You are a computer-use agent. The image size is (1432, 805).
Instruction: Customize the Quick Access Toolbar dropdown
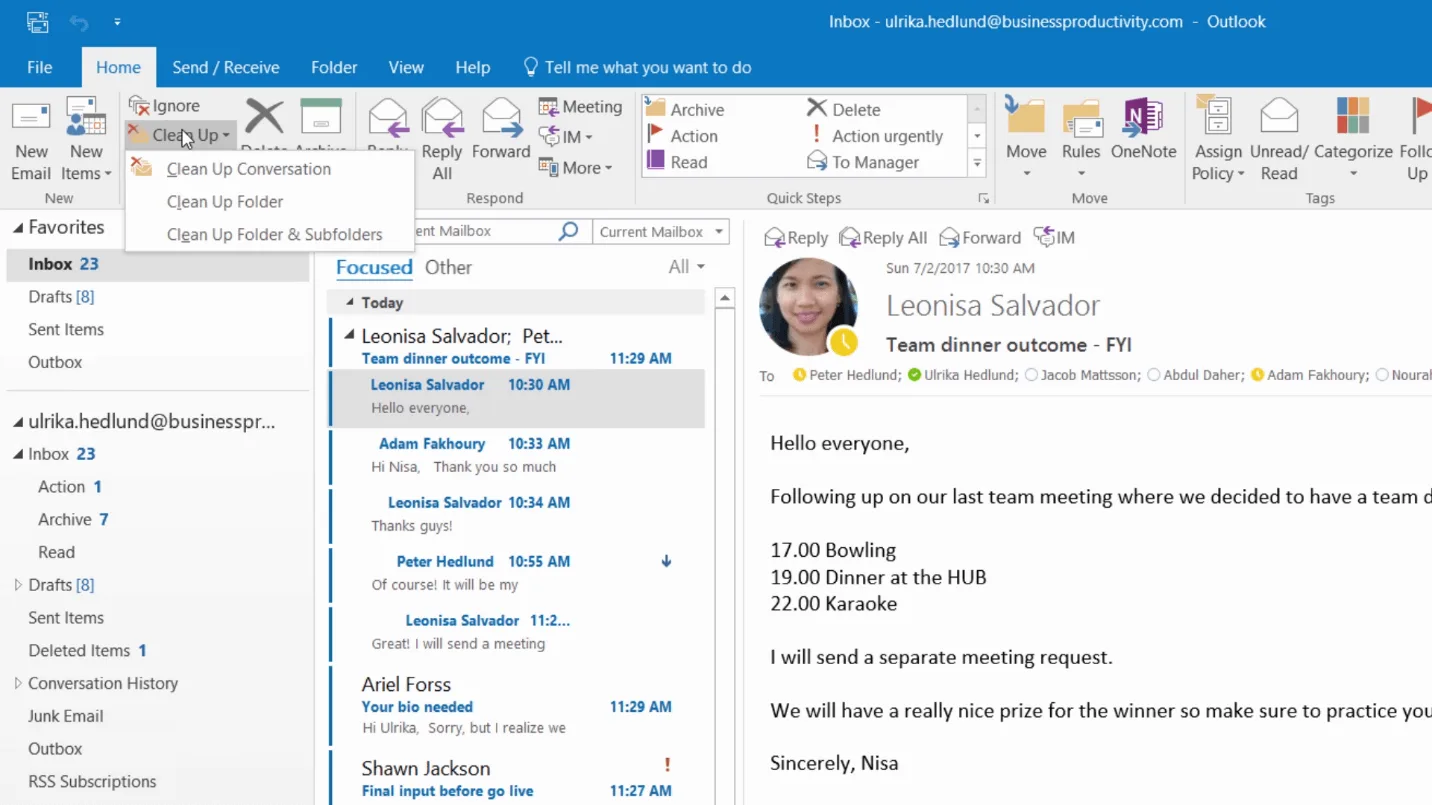coord(117,22)
